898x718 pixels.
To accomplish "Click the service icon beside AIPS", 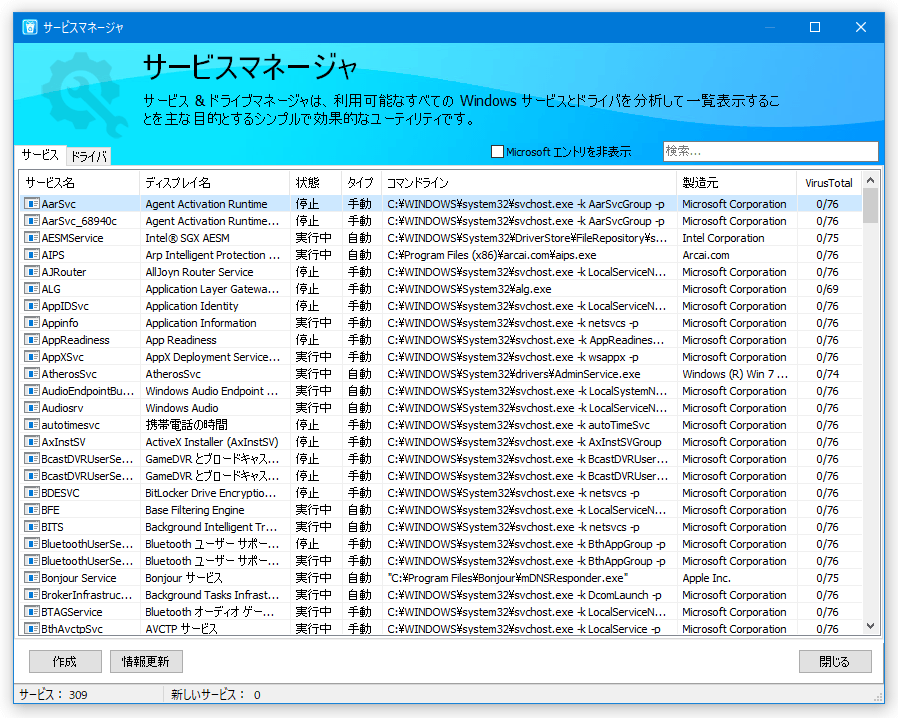I will (x=31, y=255).
